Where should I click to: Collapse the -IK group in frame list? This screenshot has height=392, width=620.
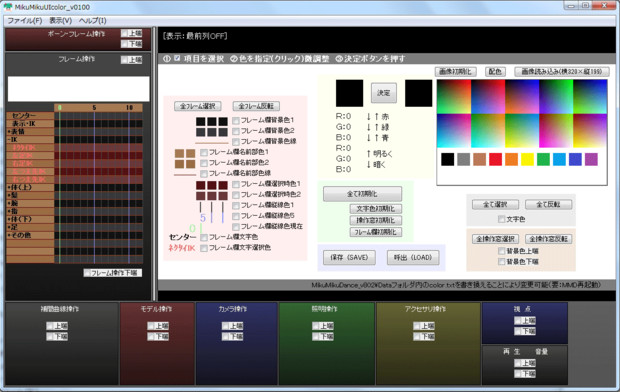(30, 140)
